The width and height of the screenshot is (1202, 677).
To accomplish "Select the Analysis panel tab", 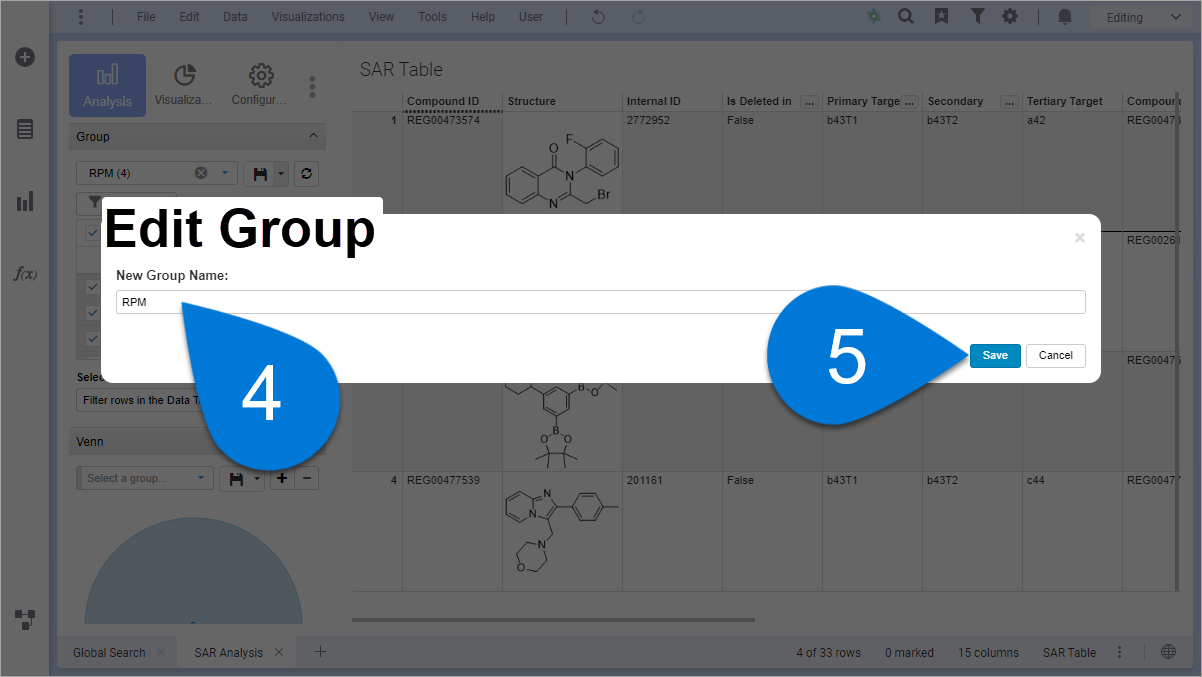I will pos(107,86).
